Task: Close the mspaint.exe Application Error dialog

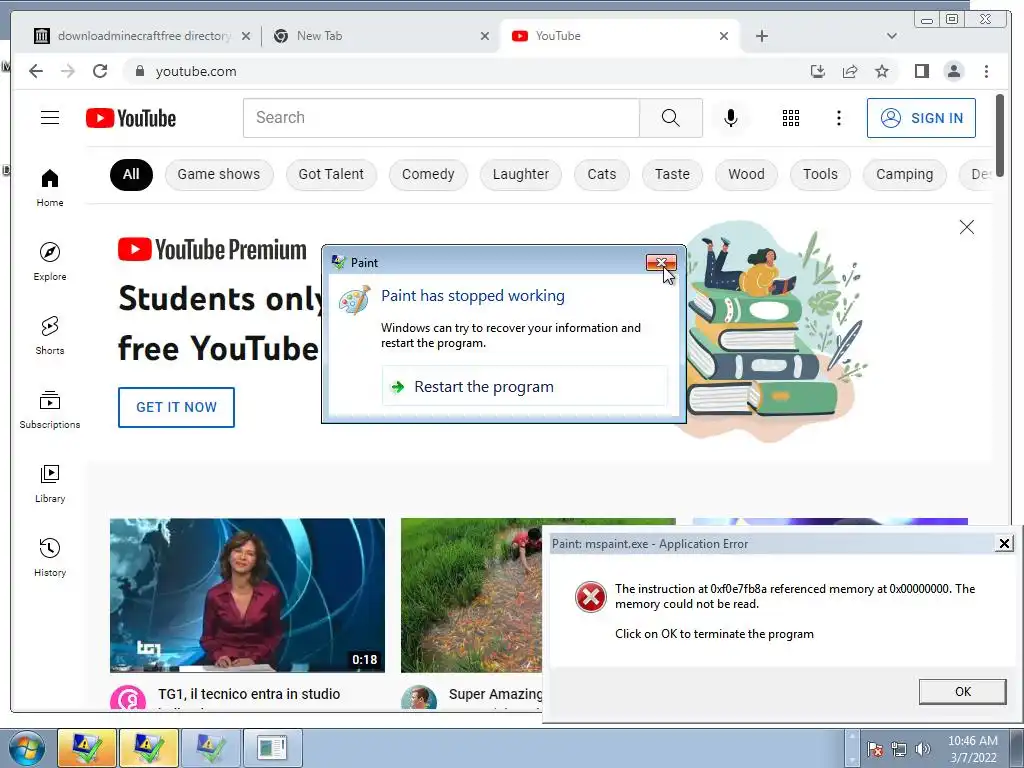Action: pos(1004,543)
